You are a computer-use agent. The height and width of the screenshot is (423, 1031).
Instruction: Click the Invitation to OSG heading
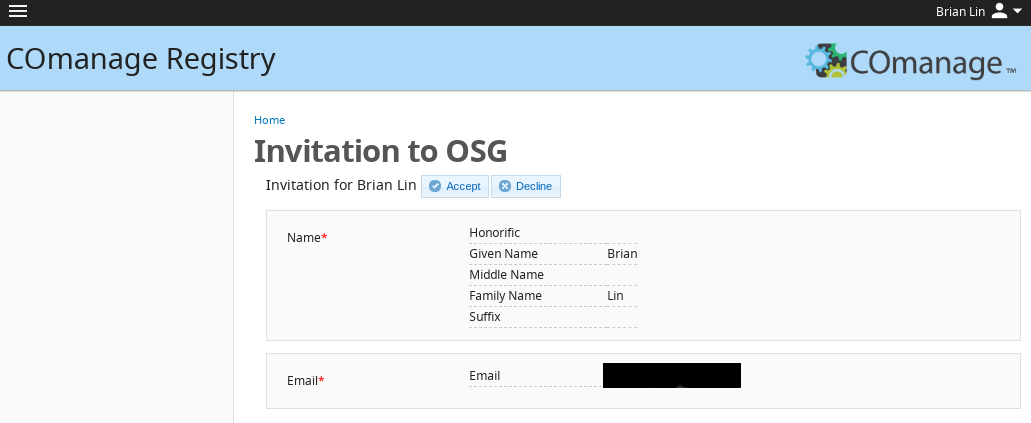[x=380, y=151]
